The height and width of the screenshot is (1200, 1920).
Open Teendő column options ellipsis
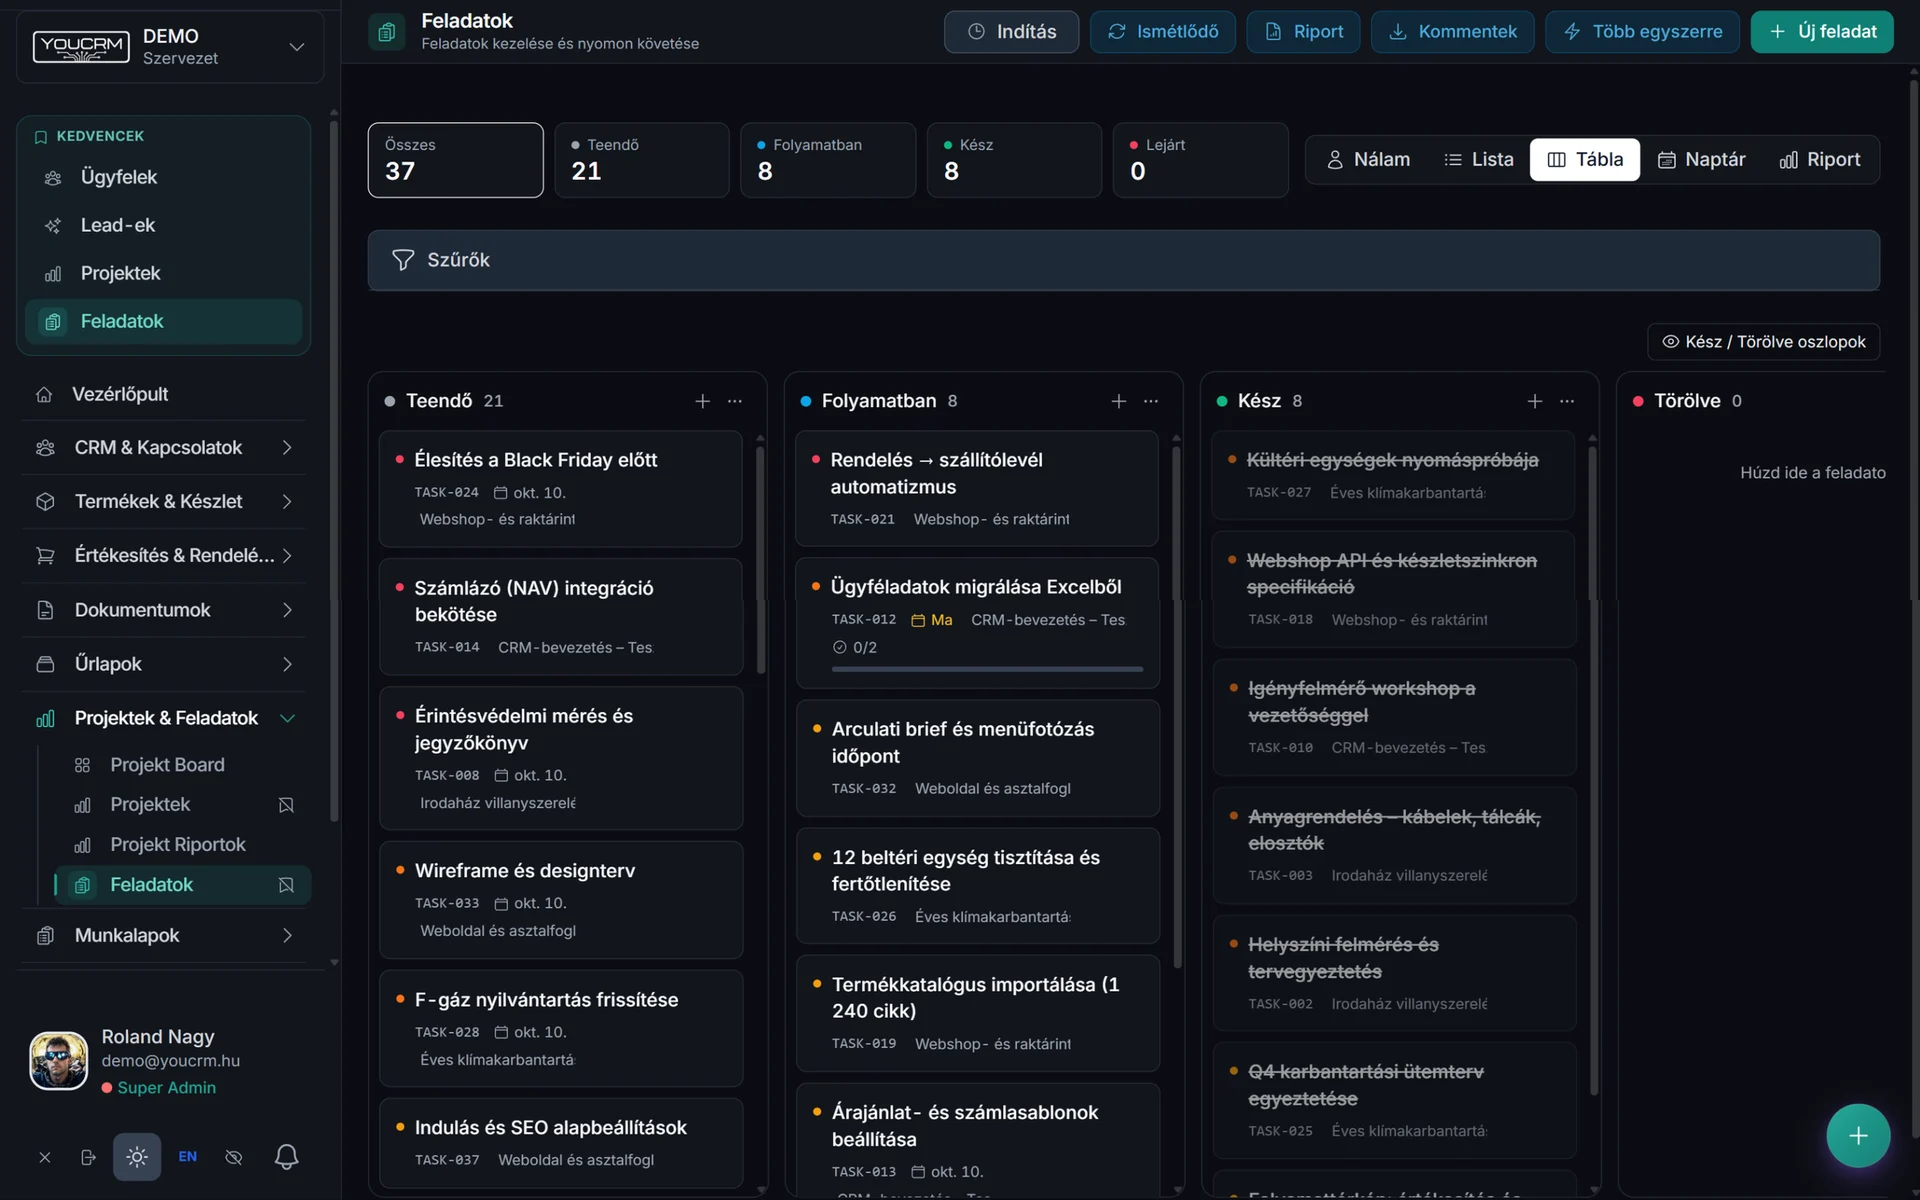[735, 401]
